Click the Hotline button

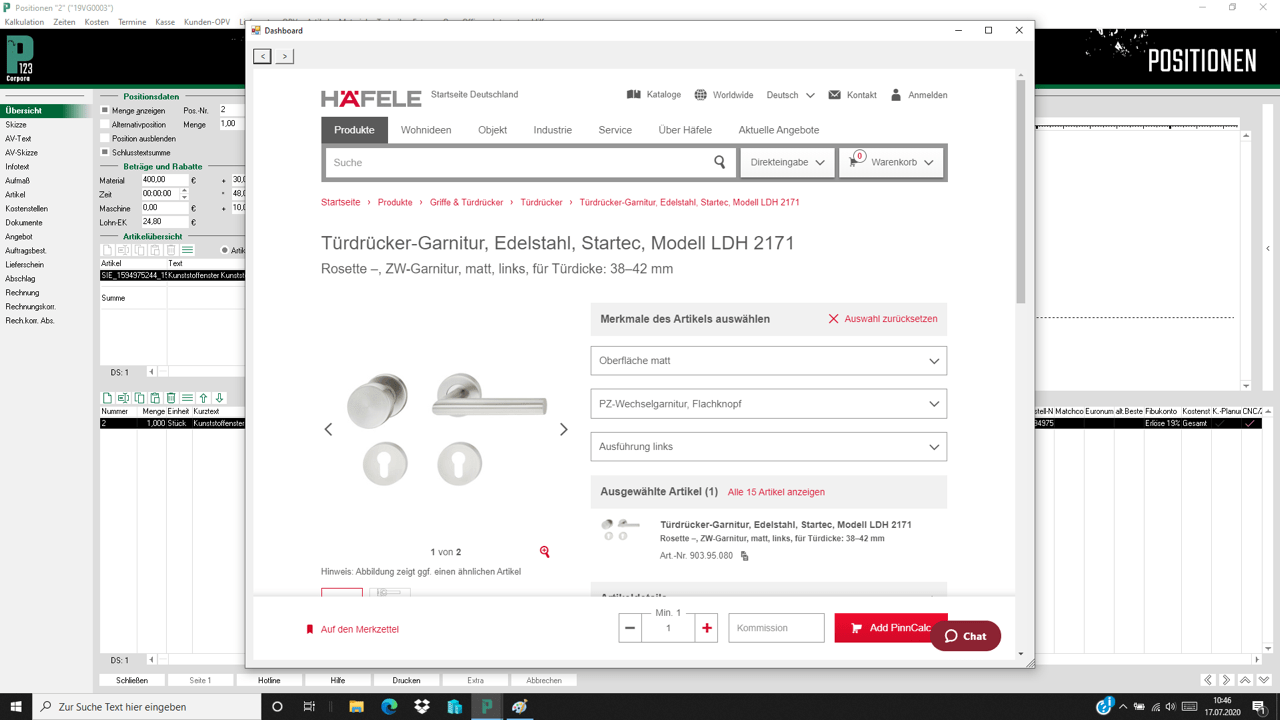(269, 680)
